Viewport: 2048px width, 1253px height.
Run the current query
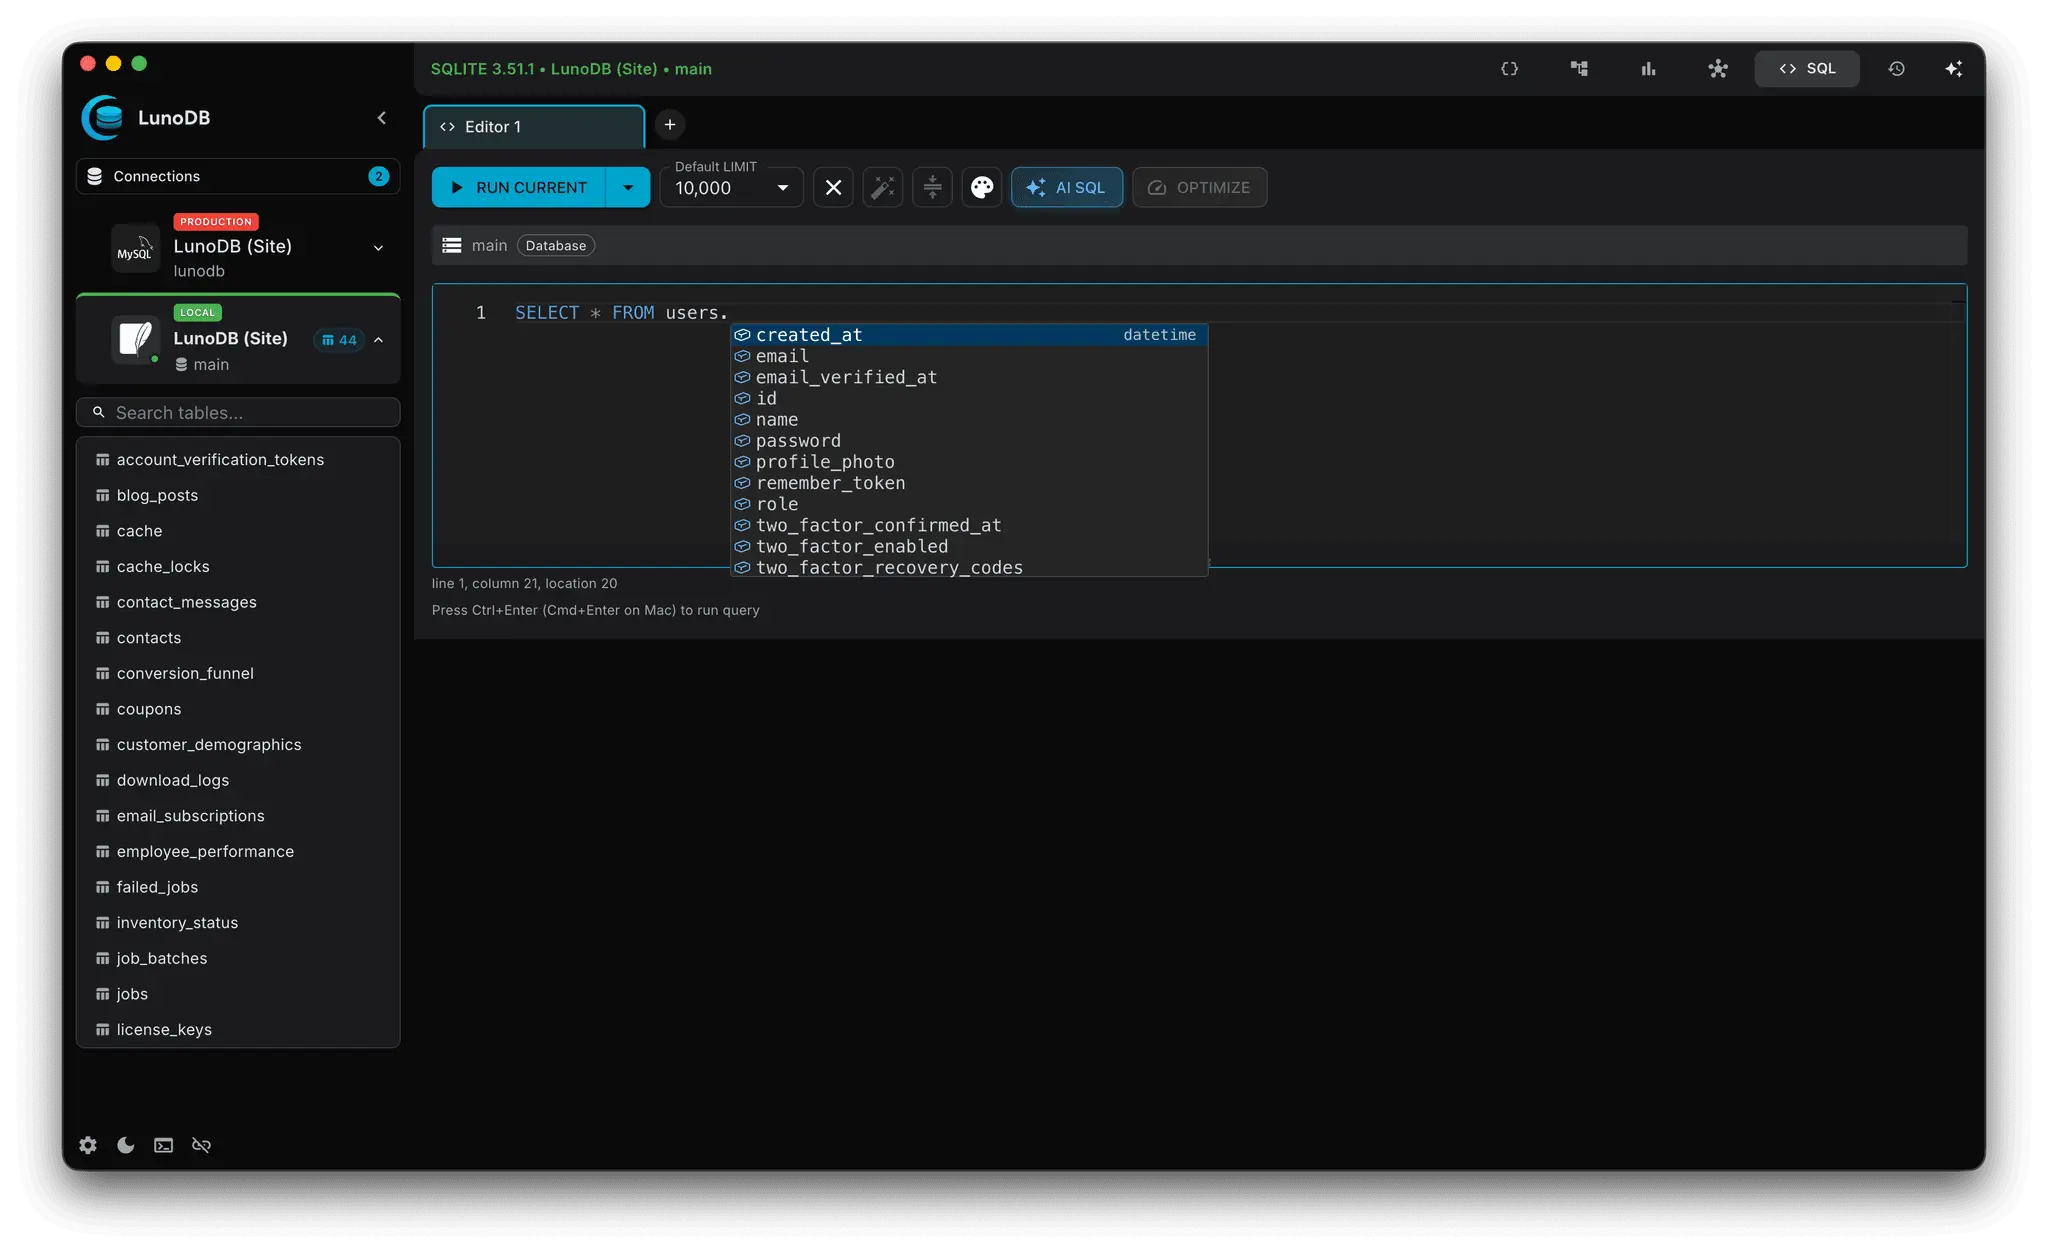519,187
